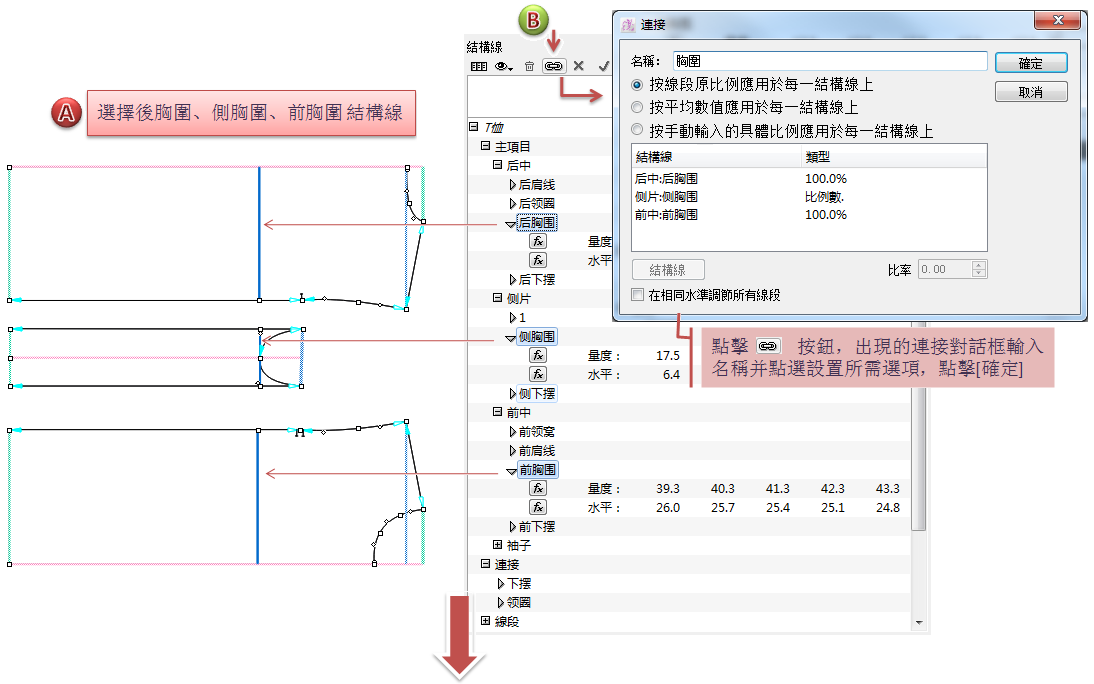Click the table columns icon in 結構線 toolbar
Image resolution: width=1094 pixels, height=684 pixels.
coord(479,66)
